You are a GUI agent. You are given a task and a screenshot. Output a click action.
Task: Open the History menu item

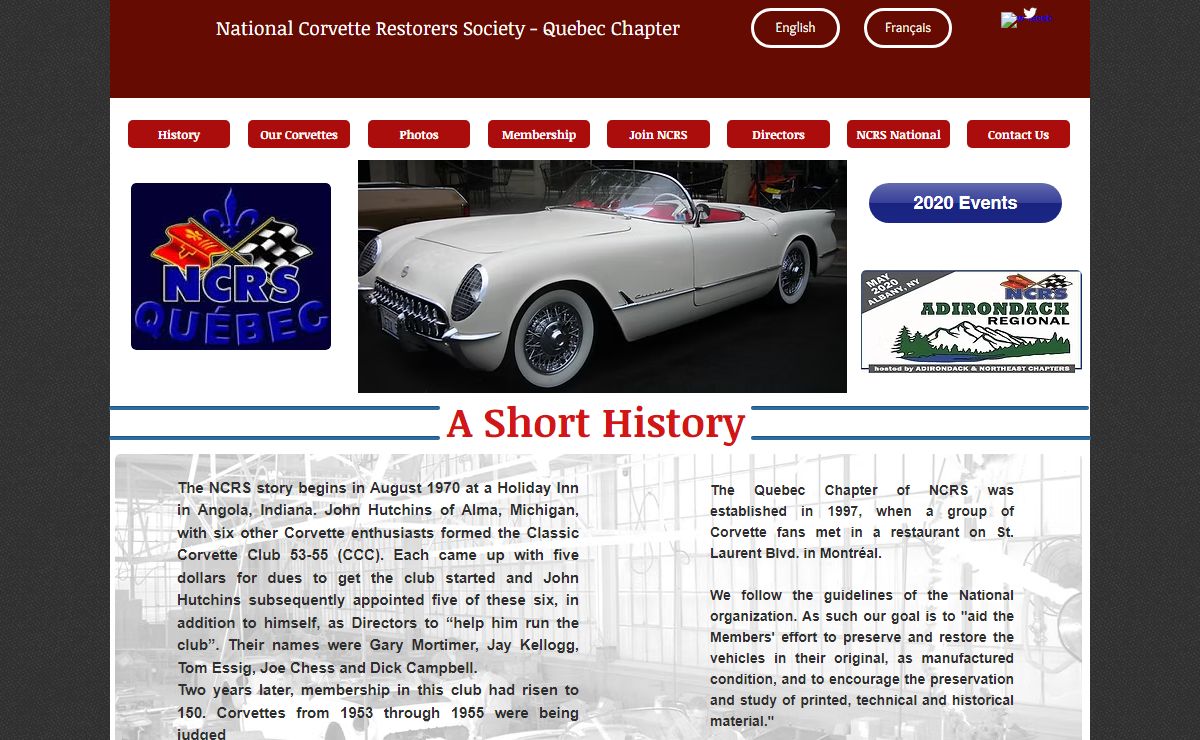pyautogui.click(x=179, y=134)
